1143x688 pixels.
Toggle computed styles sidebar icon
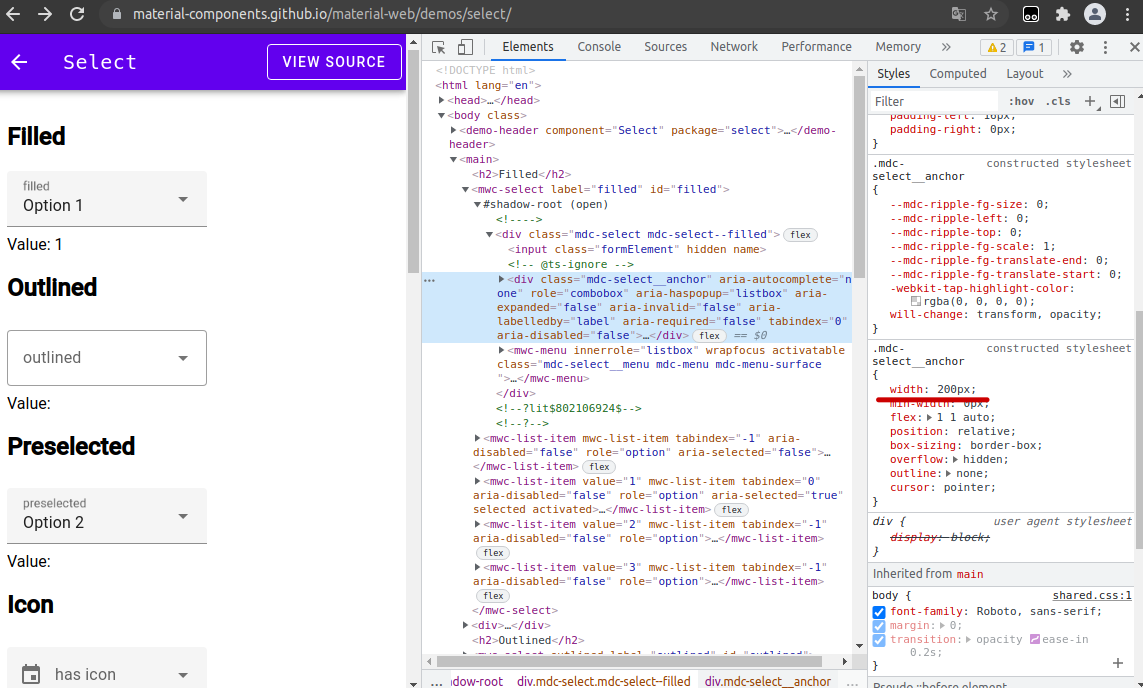point(1117,101)
